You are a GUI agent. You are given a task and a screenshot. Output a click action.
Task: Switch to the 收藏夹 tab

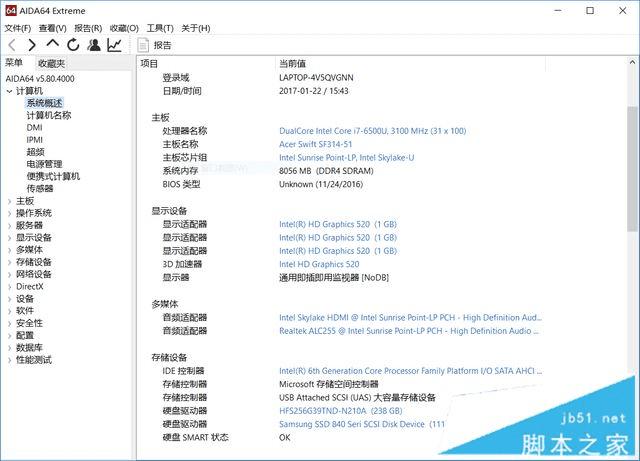[x=51, y=64]
